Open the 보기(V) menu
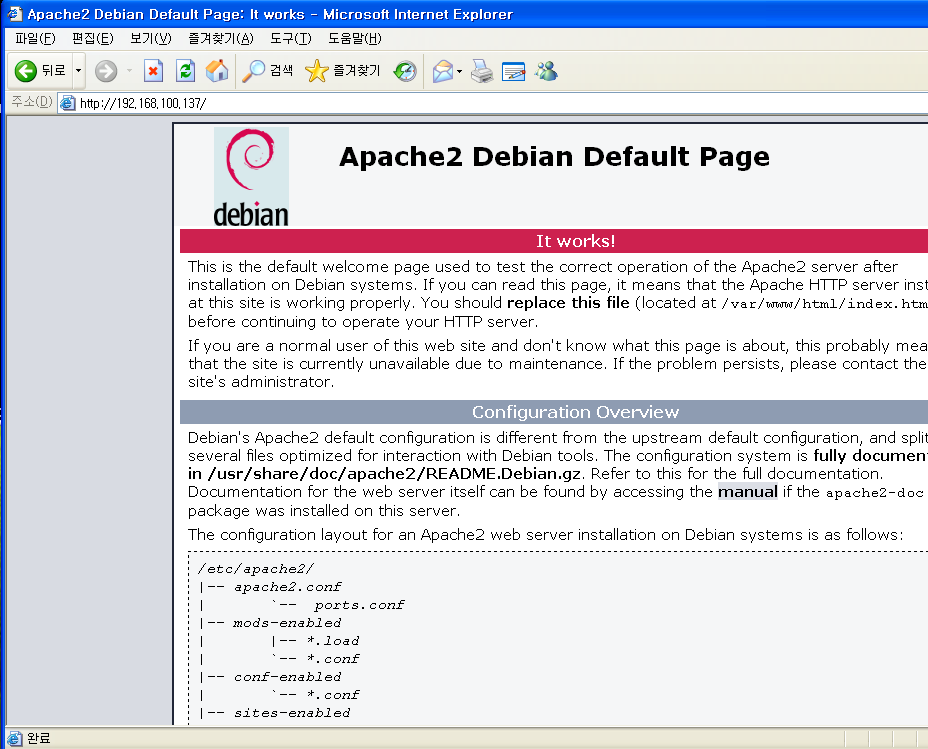 point(151,38)
